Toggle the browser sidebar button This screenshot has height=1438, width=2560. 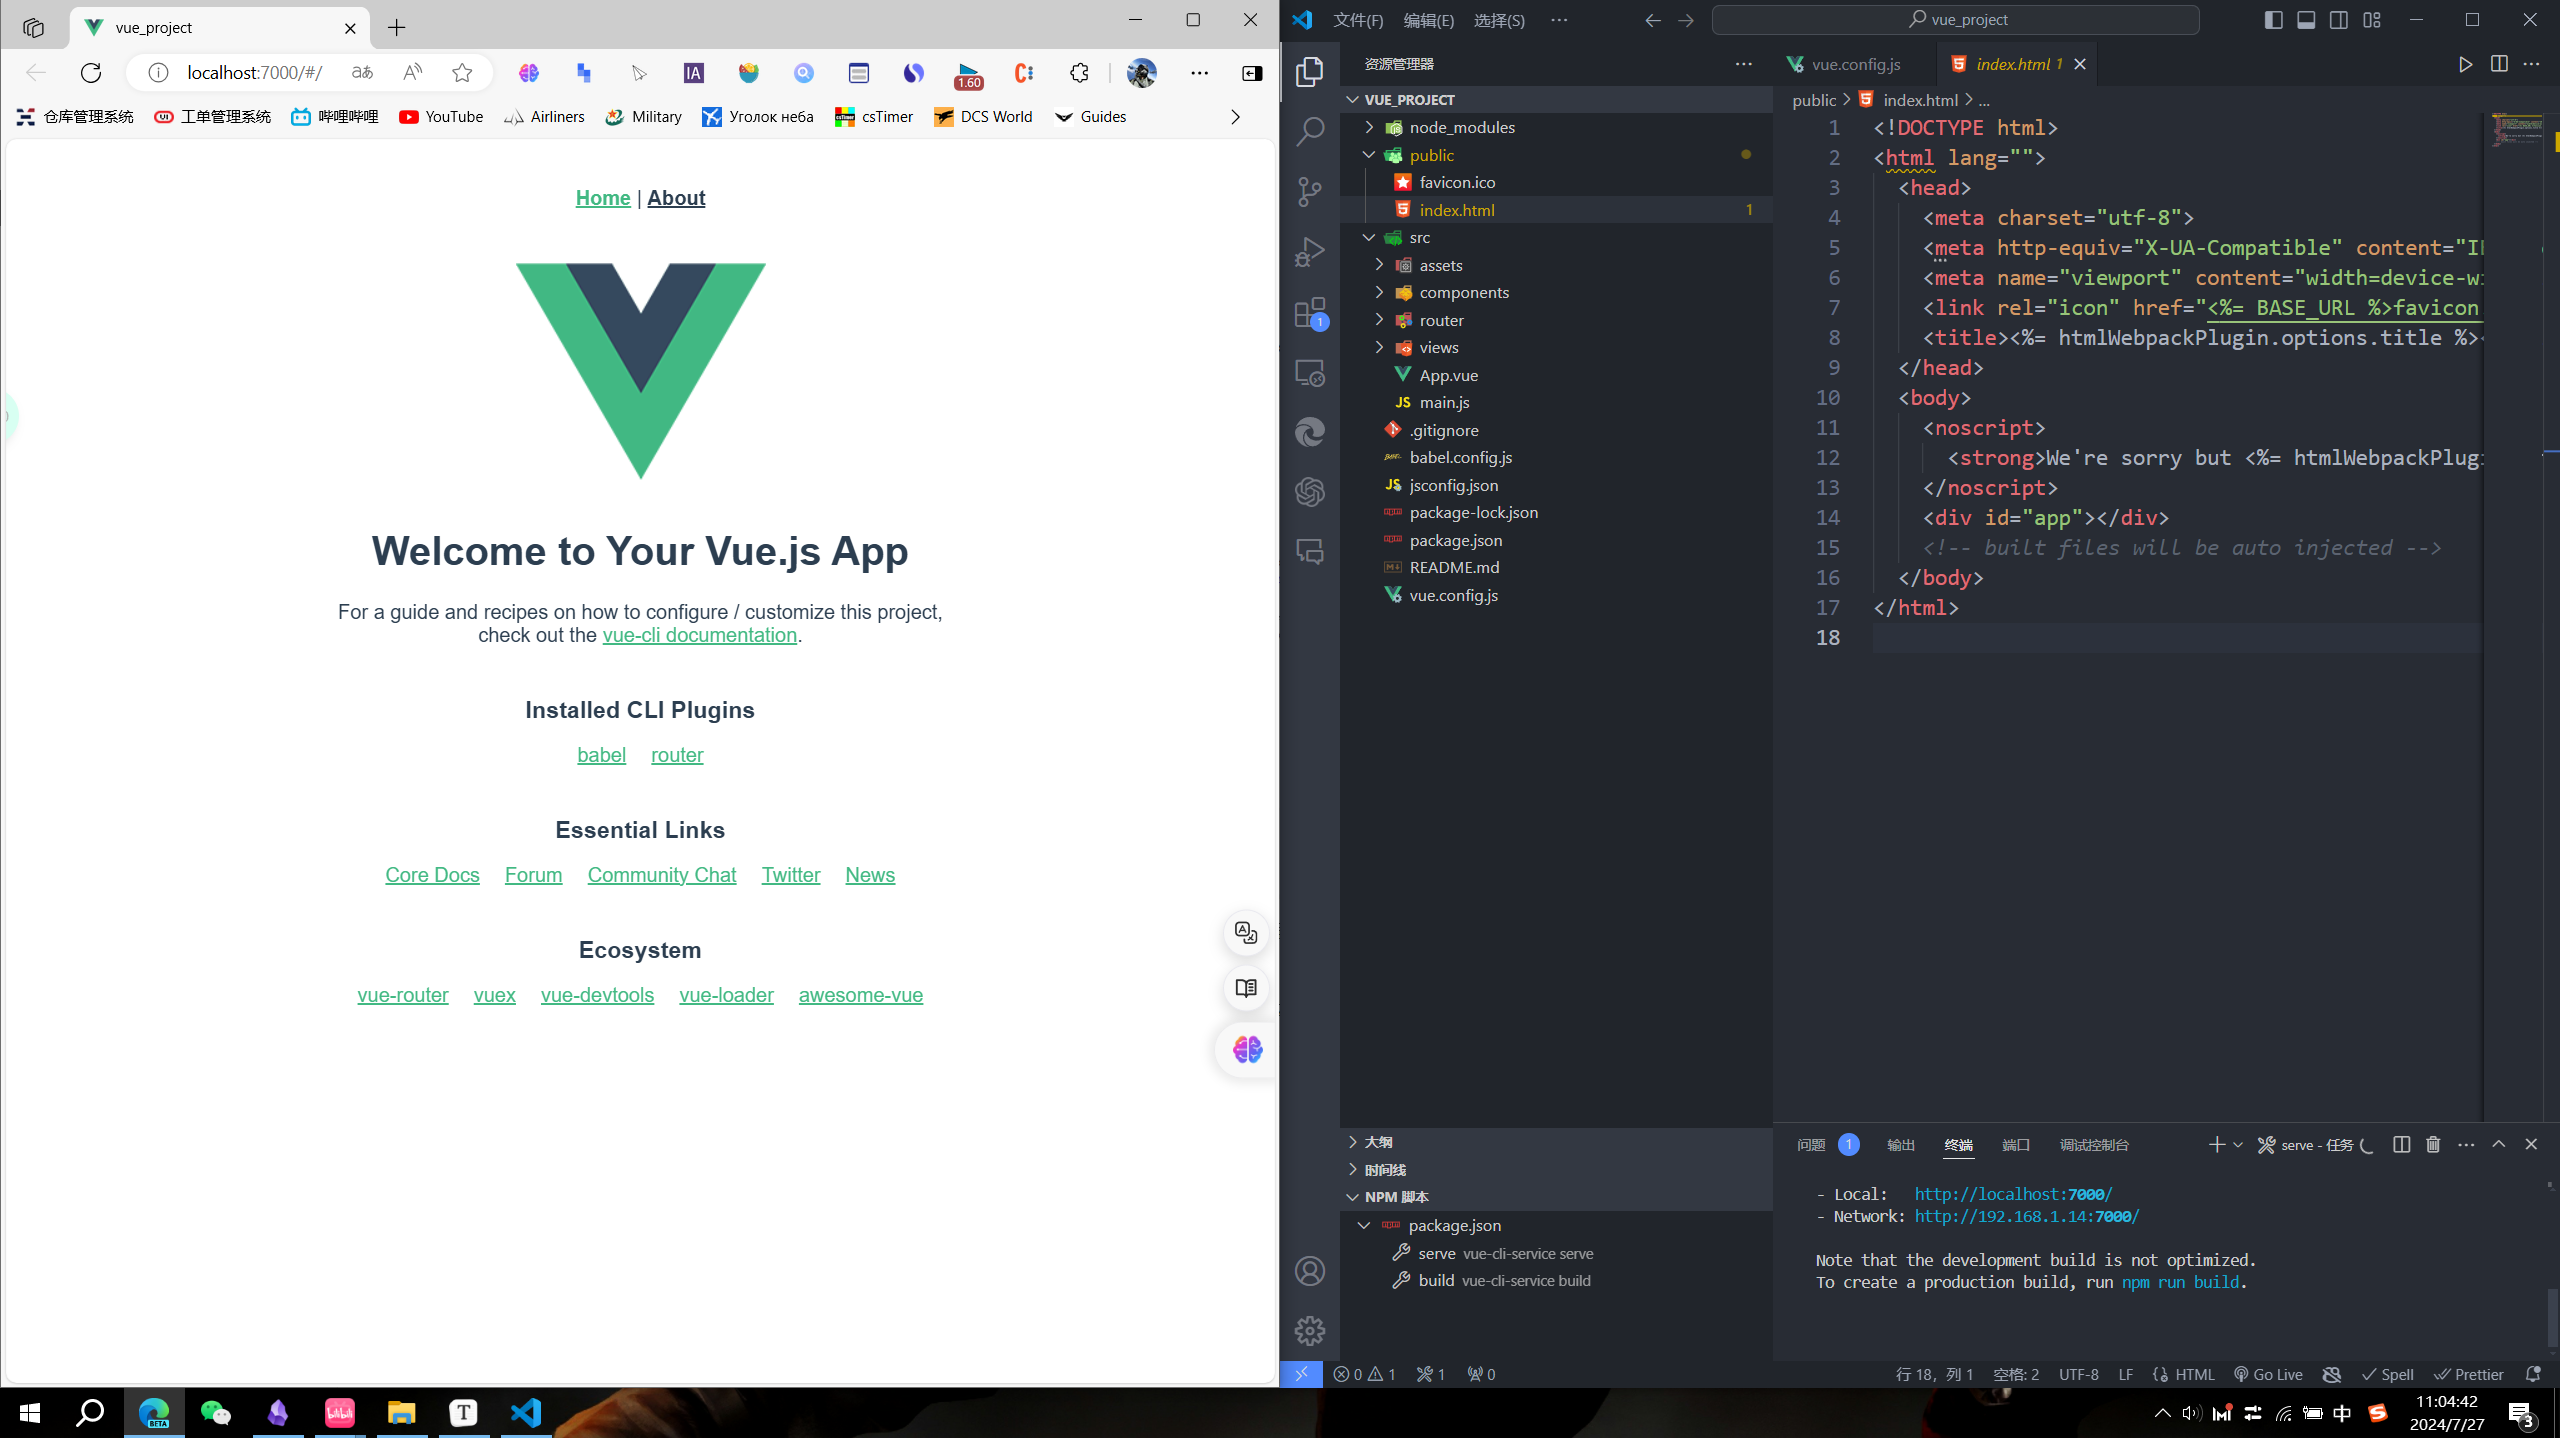(x=1252, y=73)
